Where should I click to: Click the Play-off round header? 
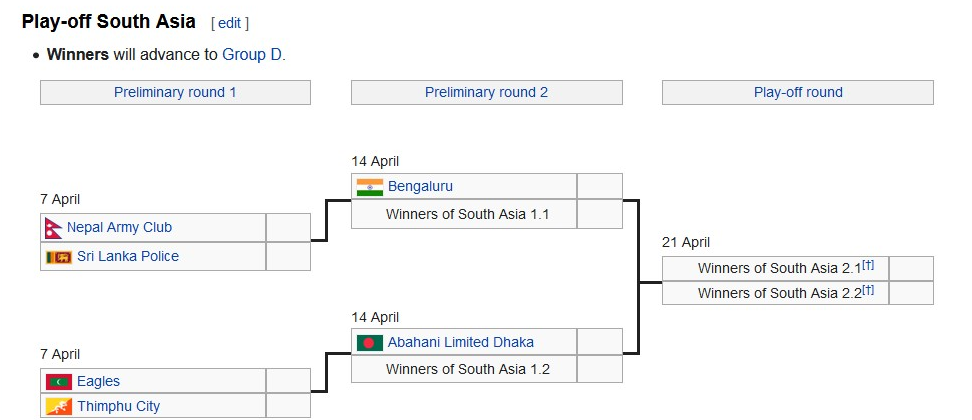click(797, 93)
